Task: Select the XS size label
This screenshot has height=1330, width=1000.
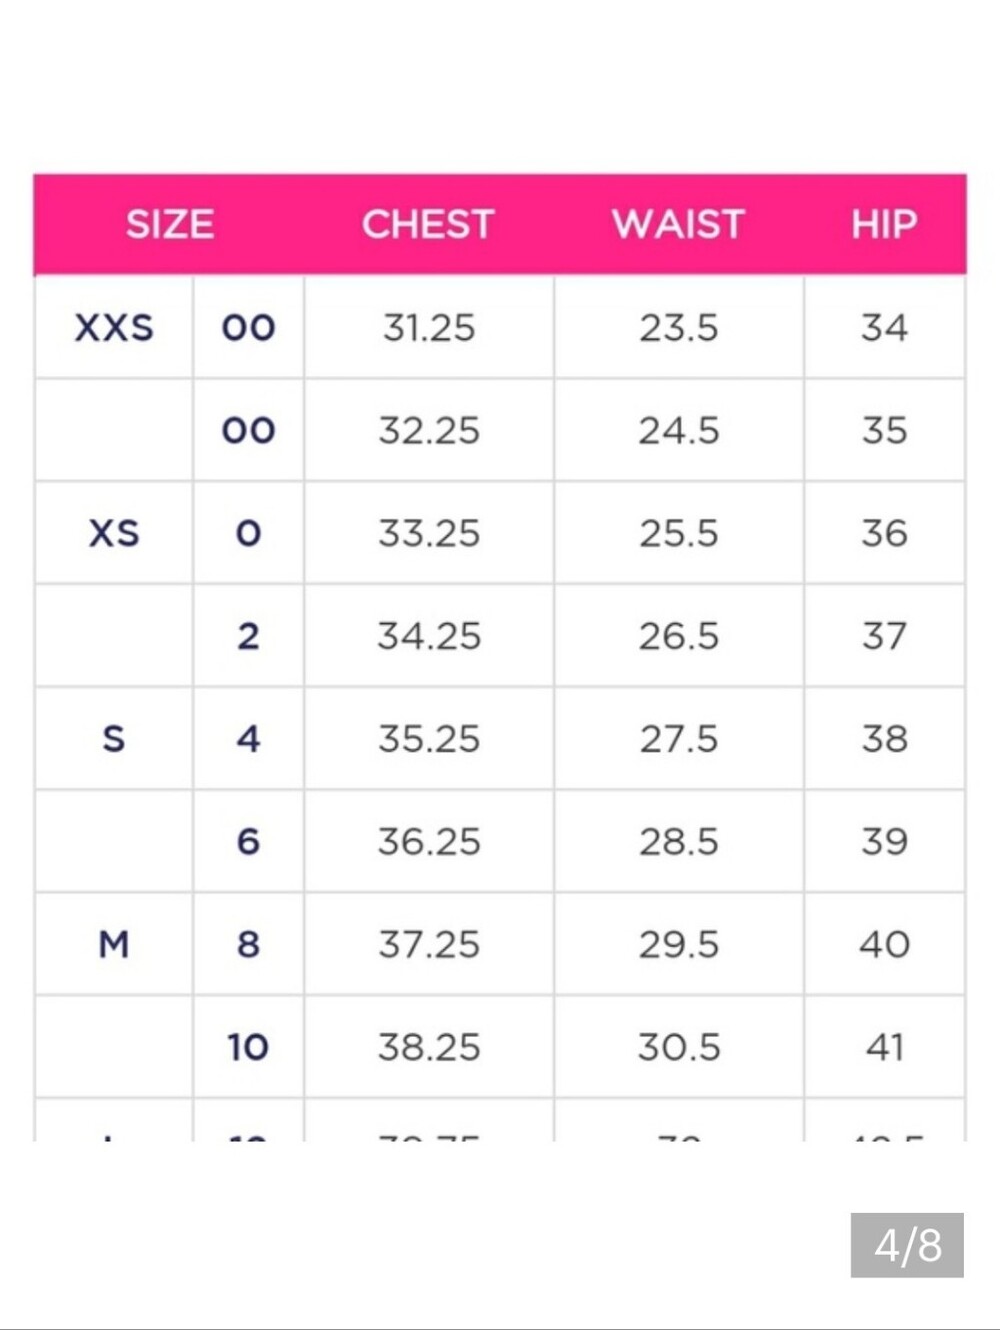Action: [x=114, y=533]
